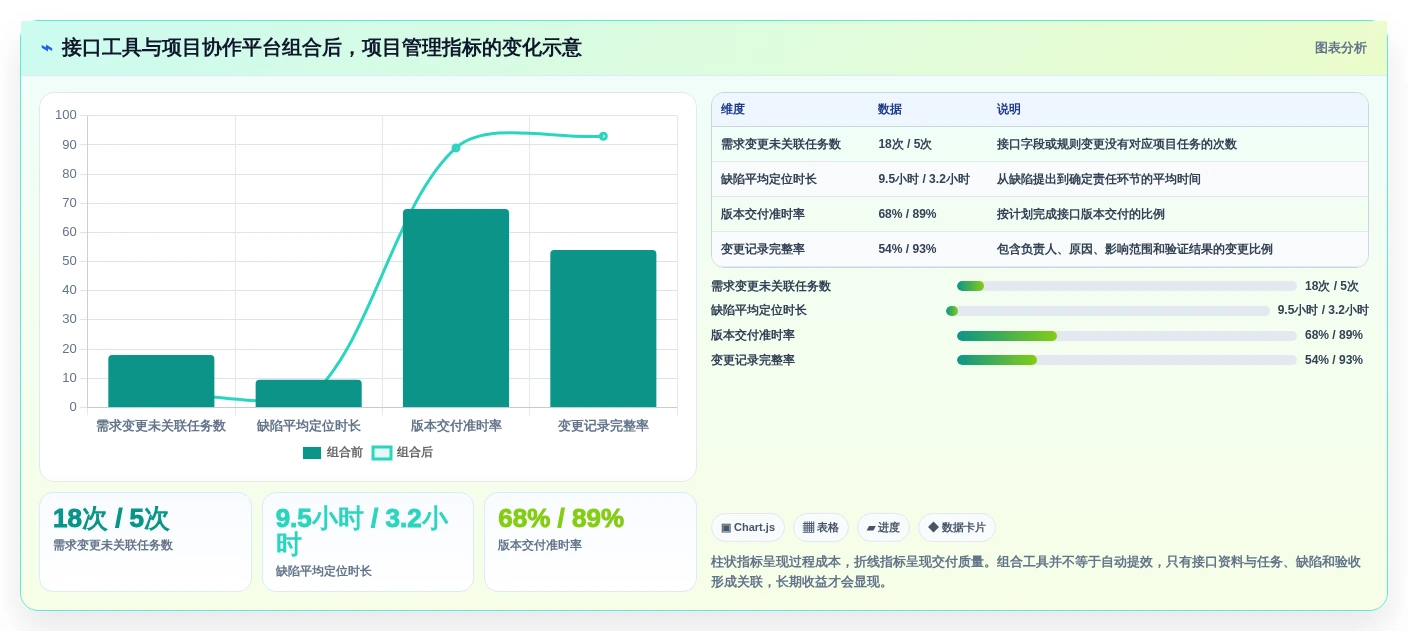Open the 68% / 89% data card

coord(590,542)
